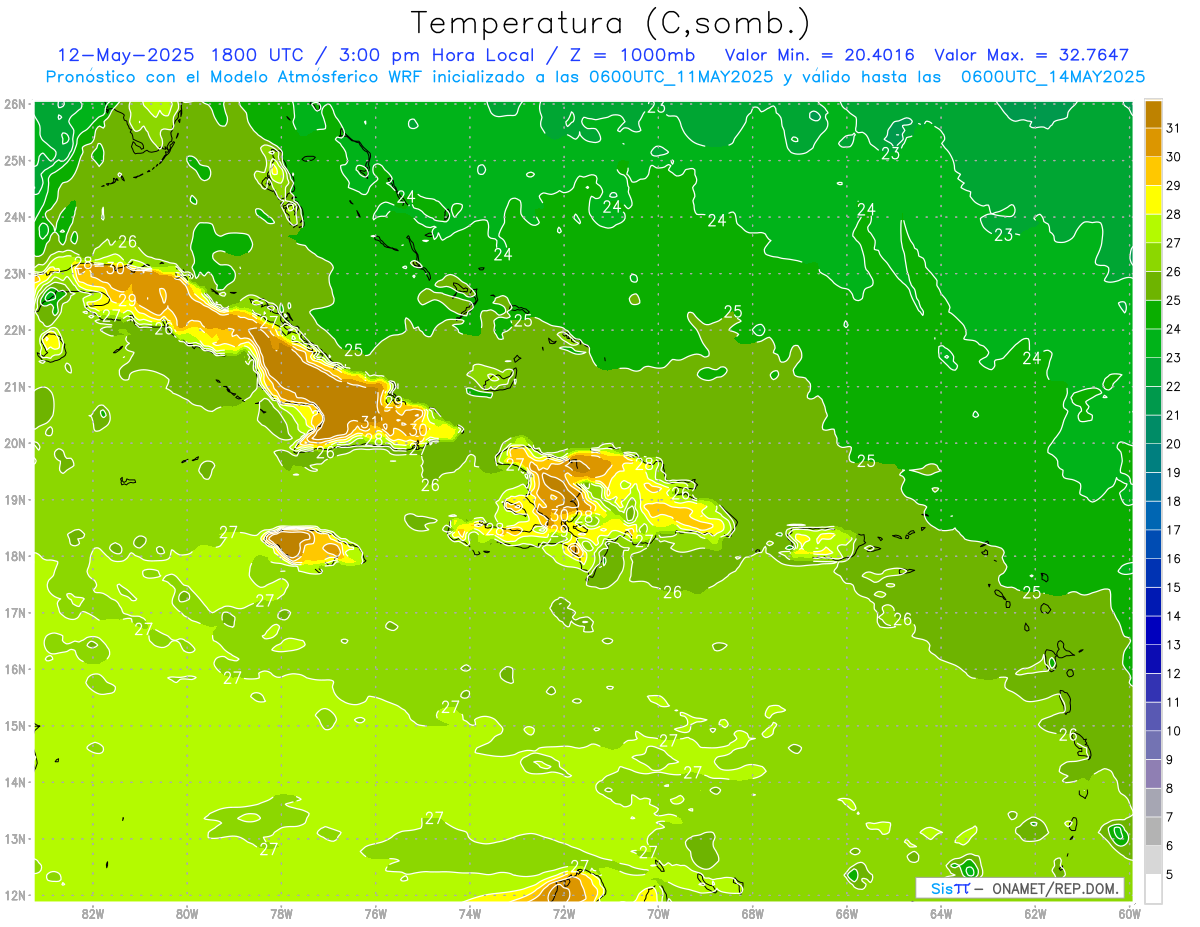
Task: Click the "19N" latitude axis label
Action: click(15, 500)
